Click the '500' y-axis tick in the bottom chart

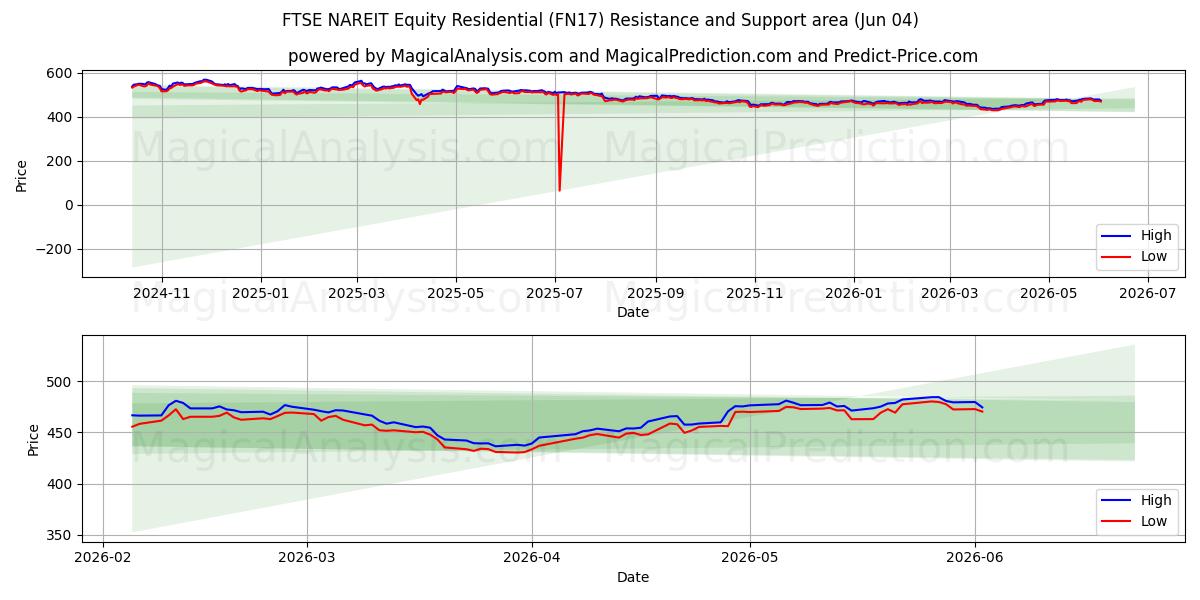pos(59,382)
